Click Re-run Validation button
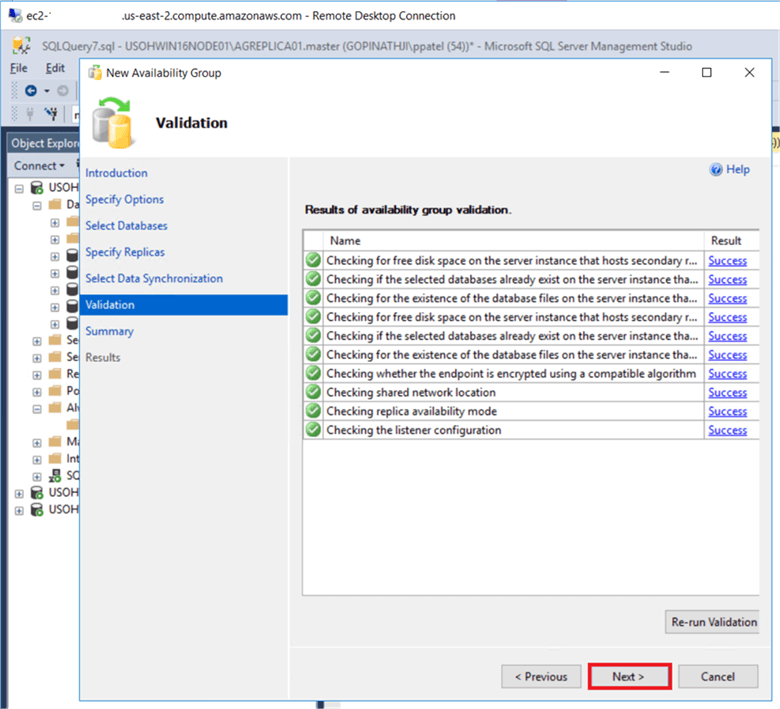This screenshot has width=780, height=709. point(713,621)
